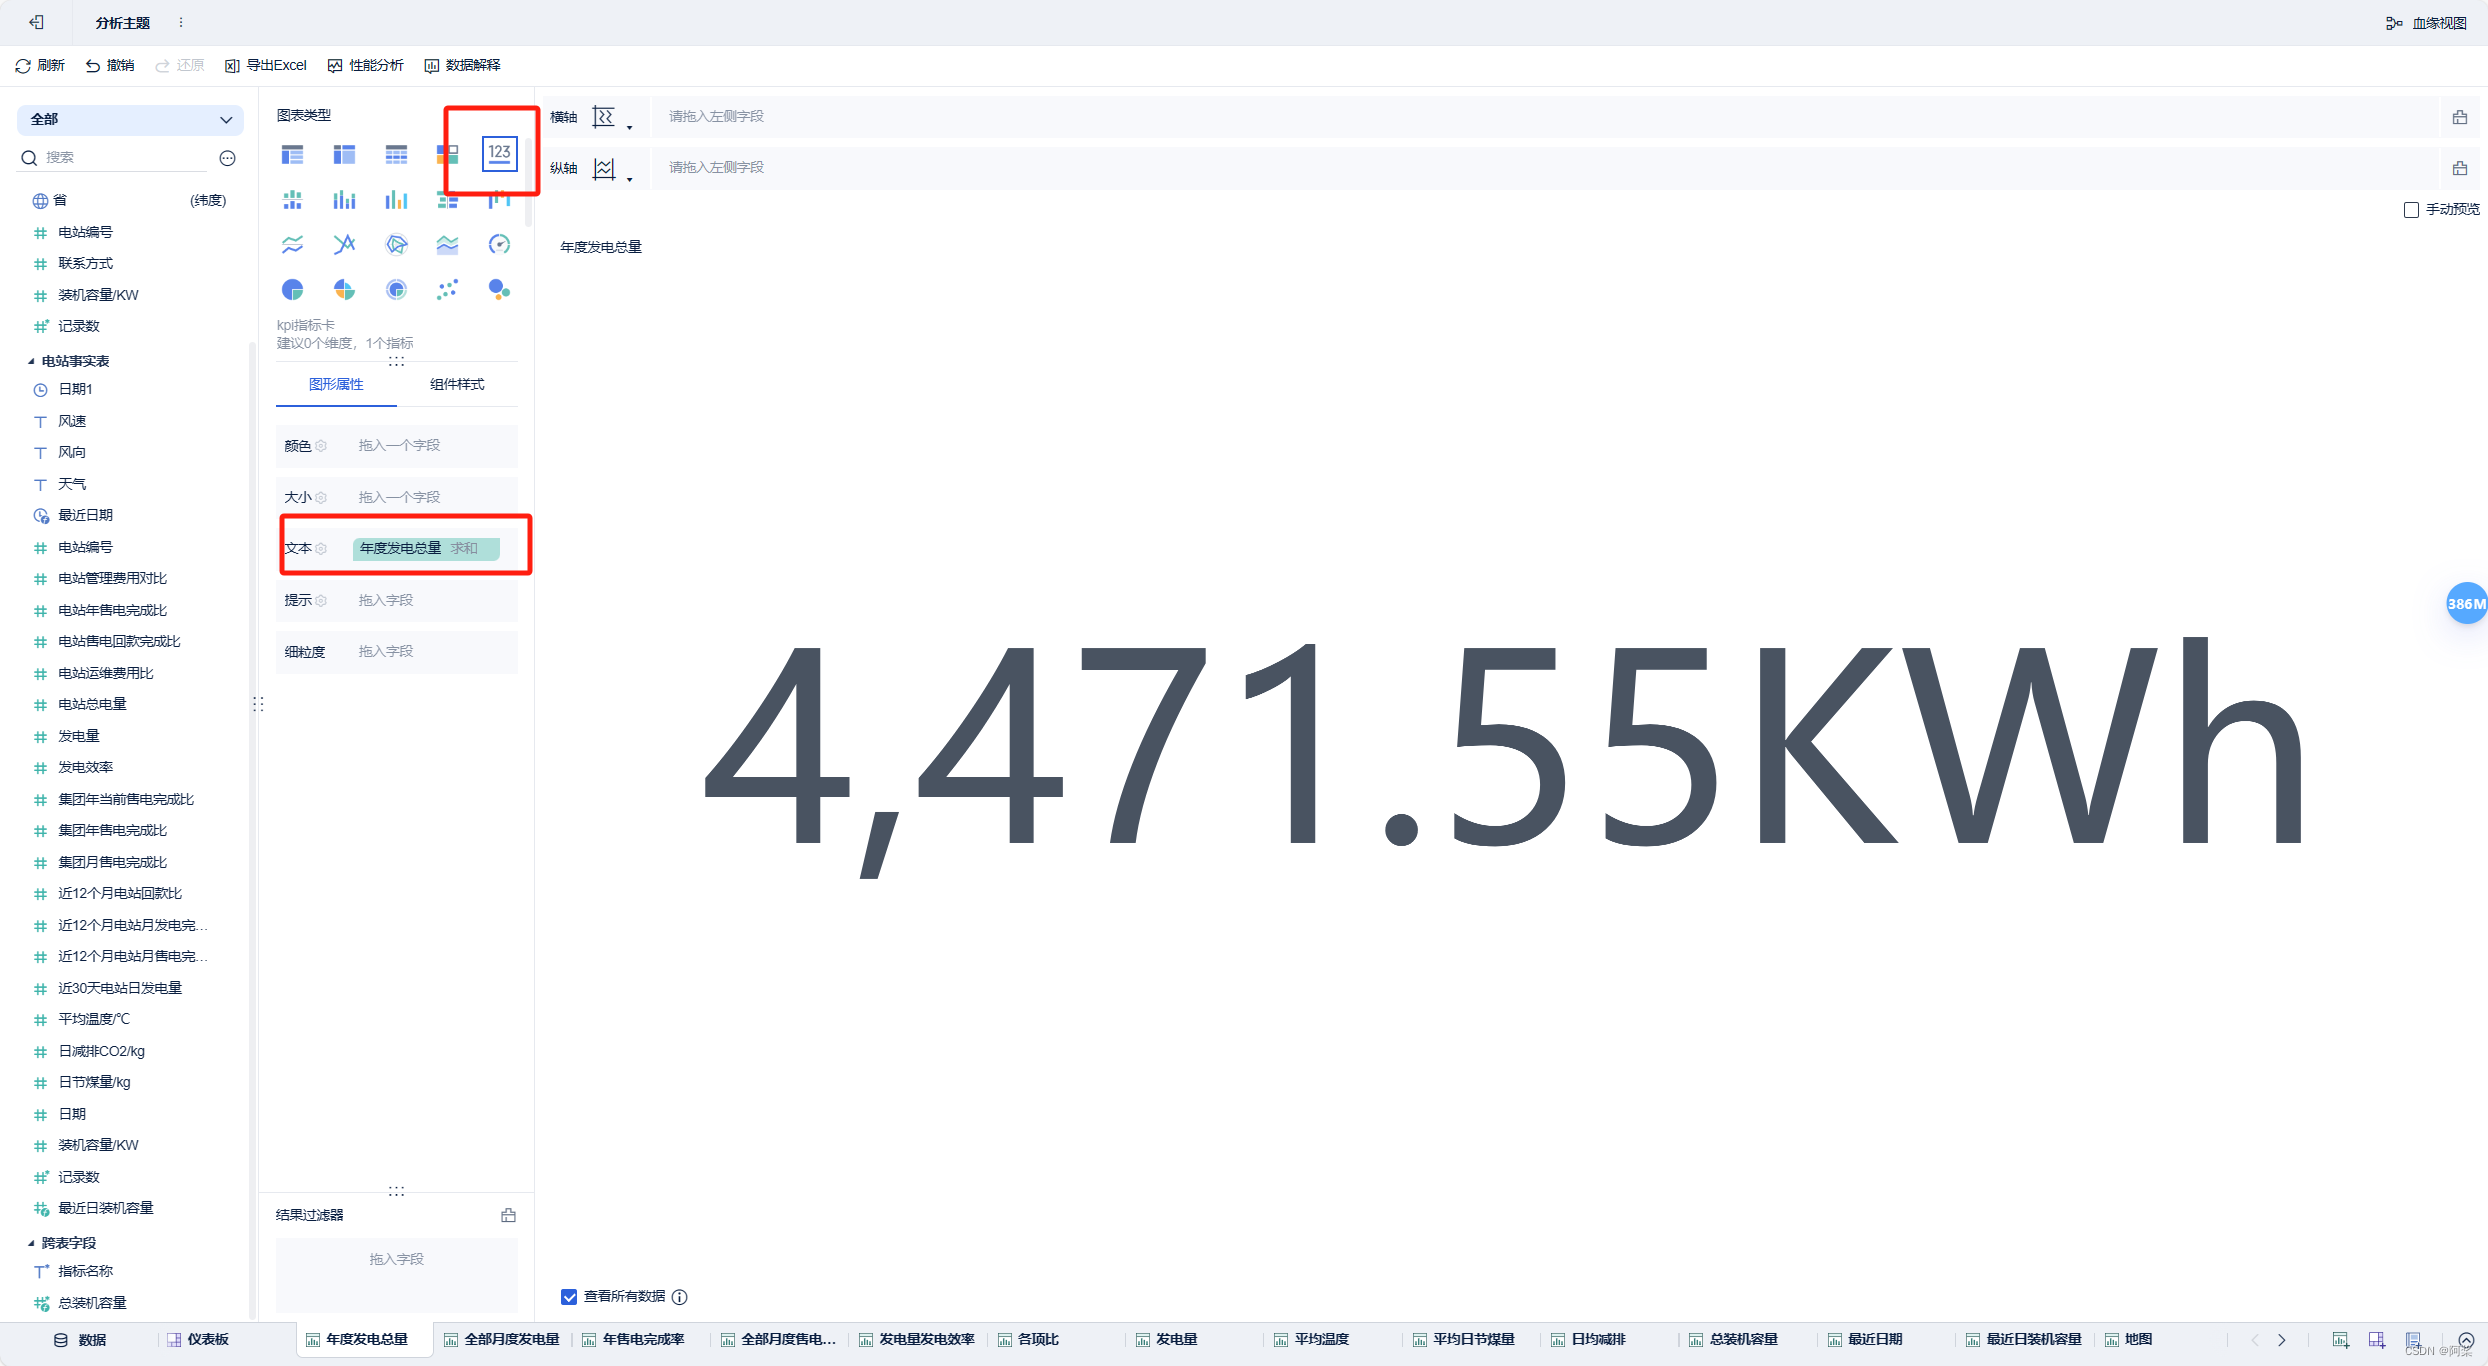Click the field search input box

coord(126,158)
